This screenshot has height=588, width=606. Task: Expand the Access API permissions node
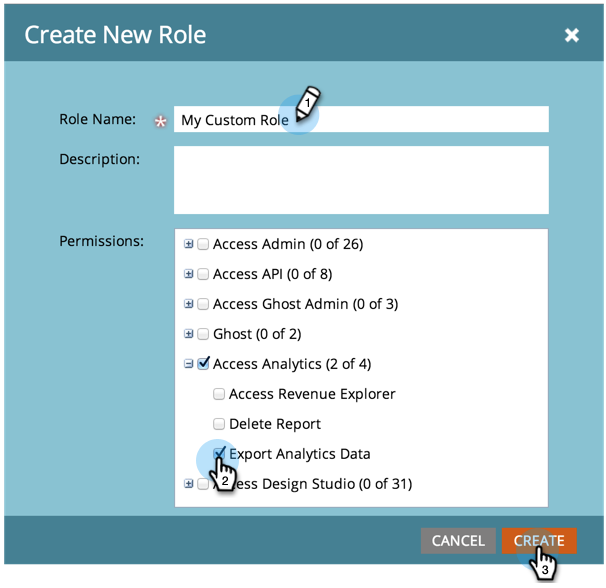189,274
